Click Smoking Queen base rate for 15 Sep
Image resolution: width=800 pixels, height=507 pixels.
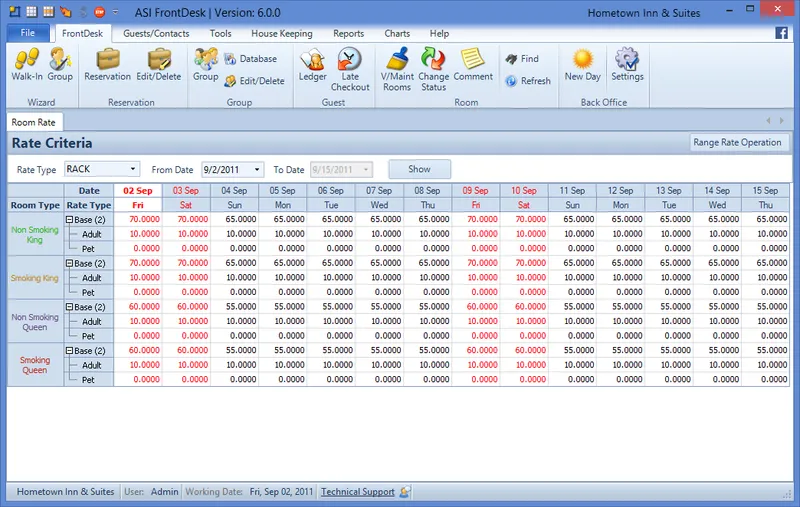(765, 350)
